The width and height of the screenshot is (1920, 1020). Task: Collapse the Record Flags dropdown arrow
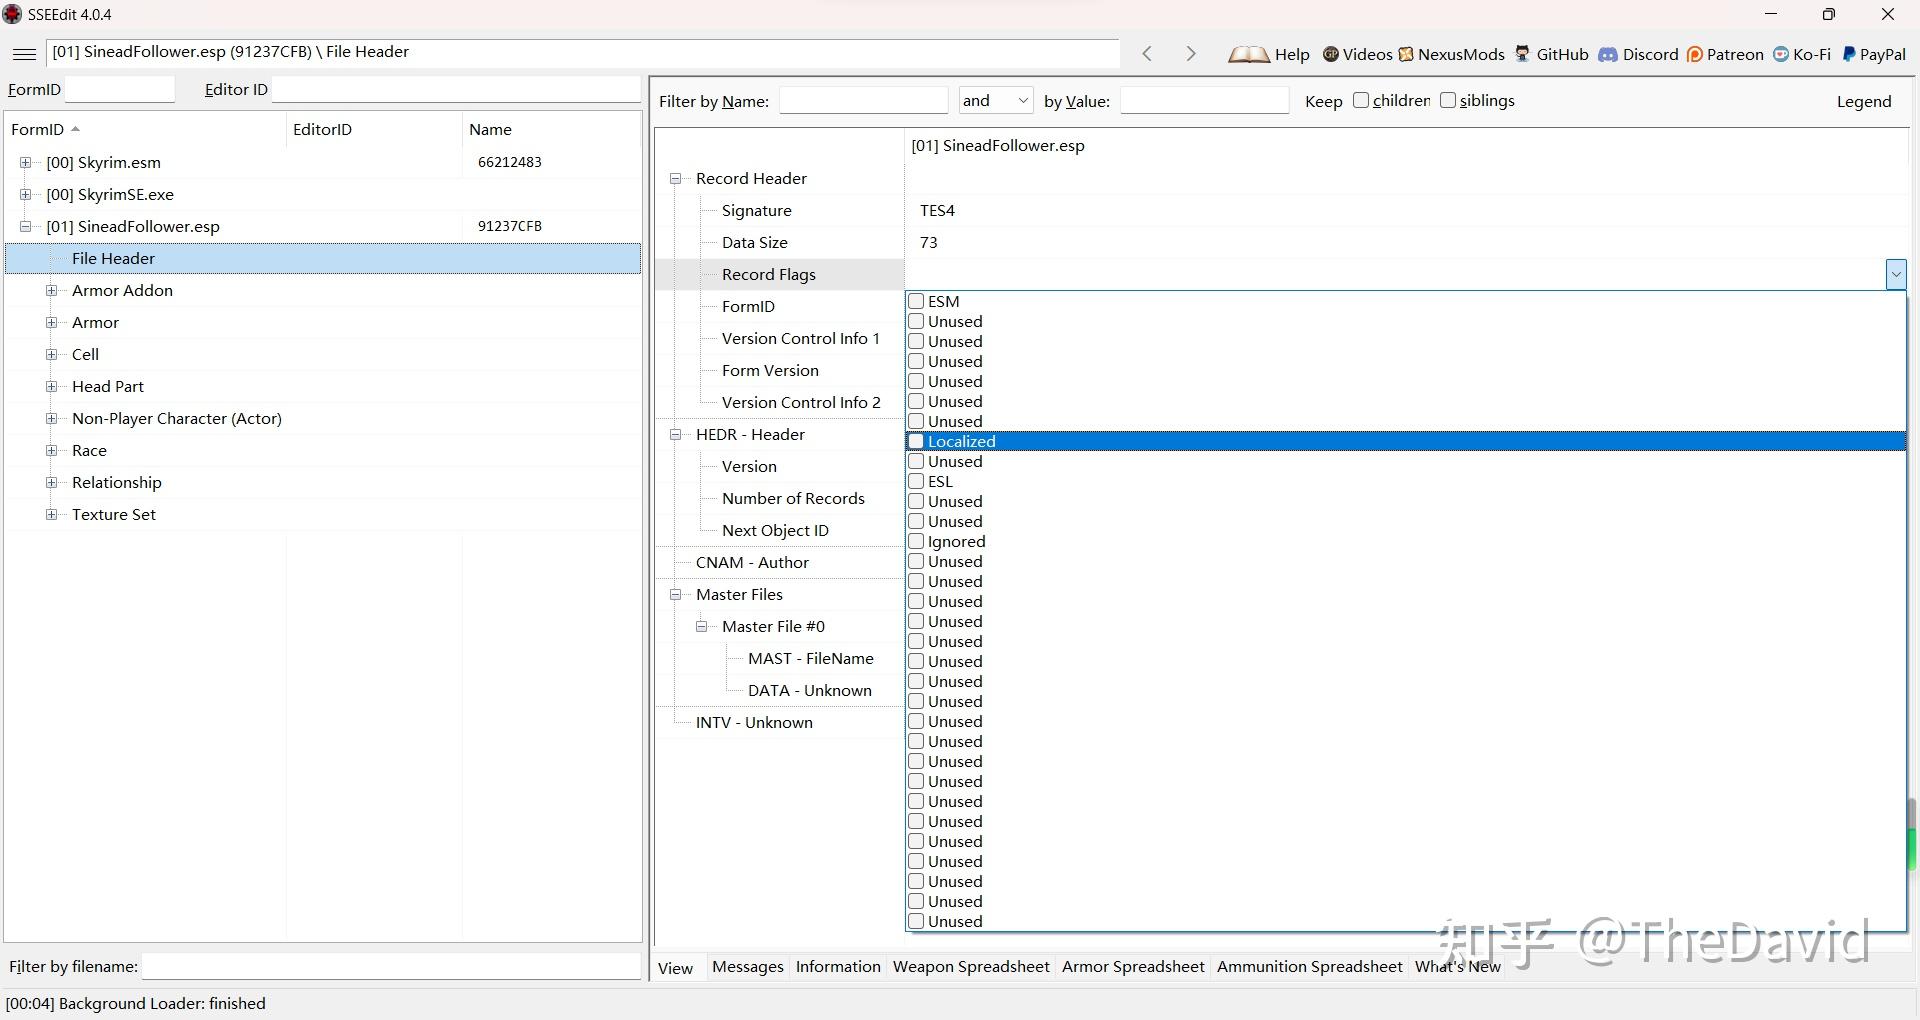[1896, 274]
